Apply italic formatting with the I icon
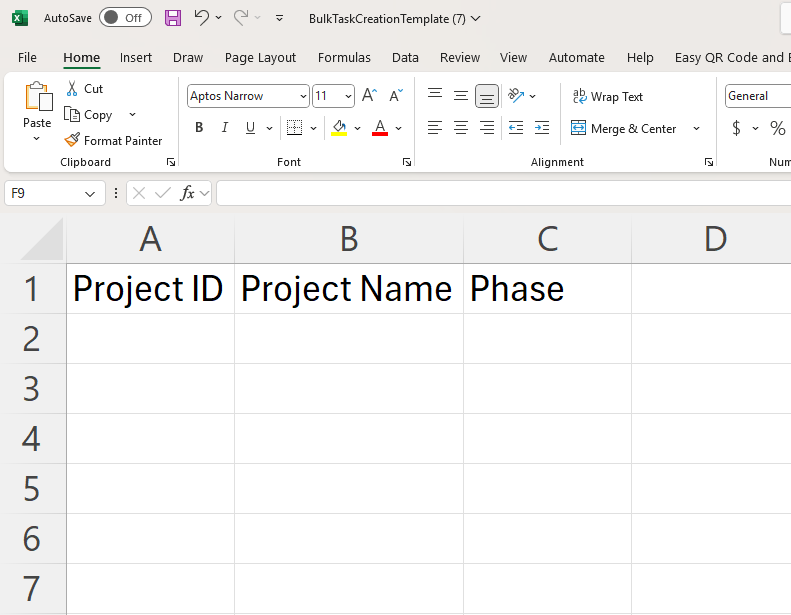This screenshot has width=791, height=615. tap(224, 128)
